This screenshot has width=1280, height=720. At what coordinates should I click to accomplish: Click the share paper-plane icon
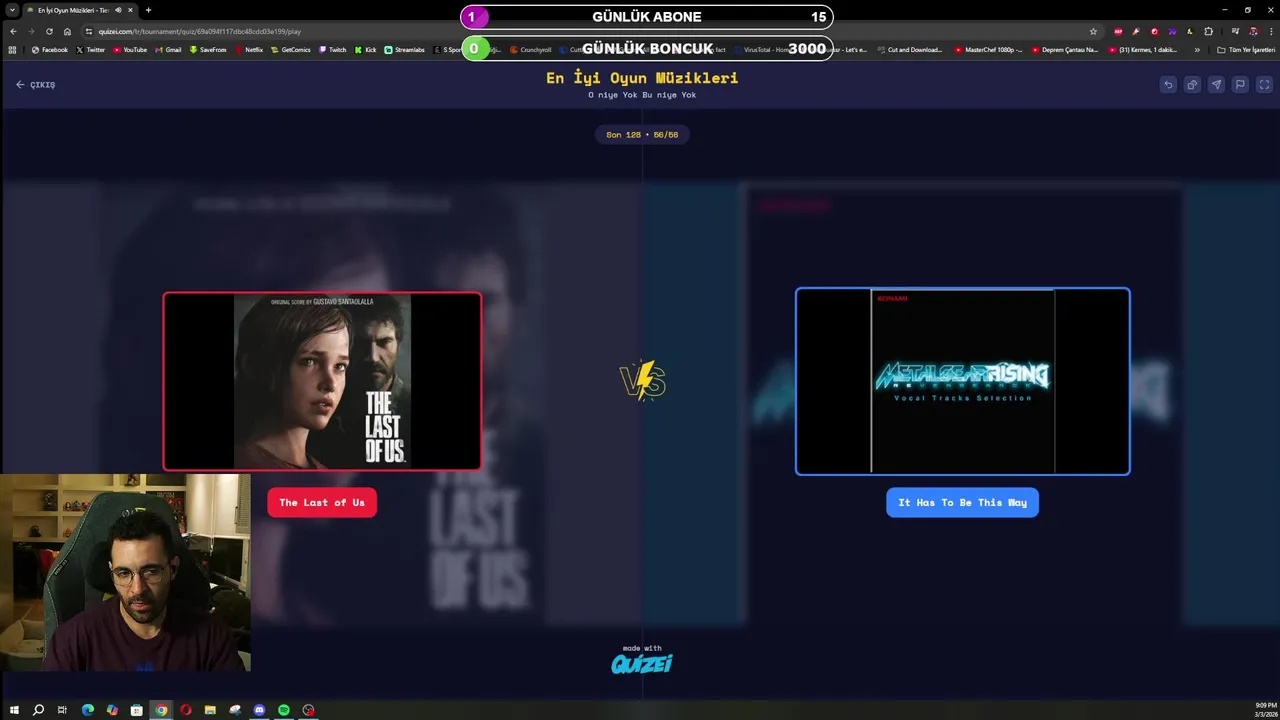[1216, 85]
